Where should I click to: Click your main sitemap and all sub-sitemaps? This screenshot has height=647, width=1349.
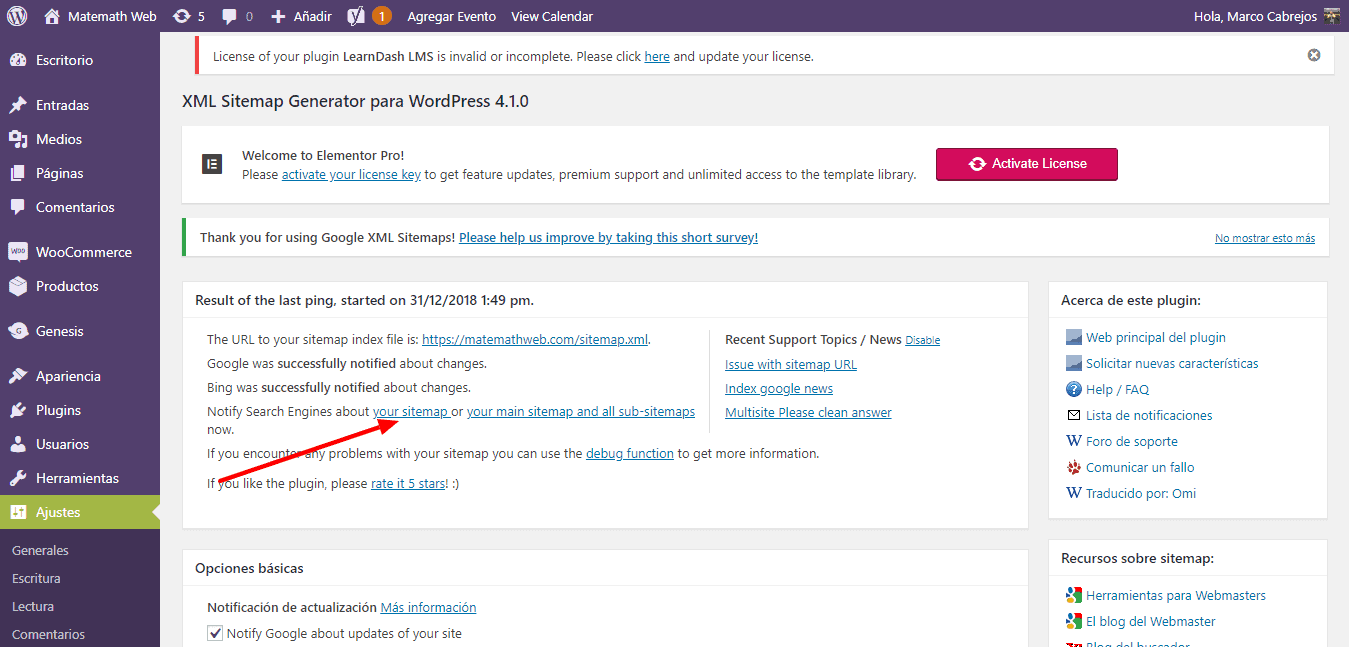pos(581,411)
